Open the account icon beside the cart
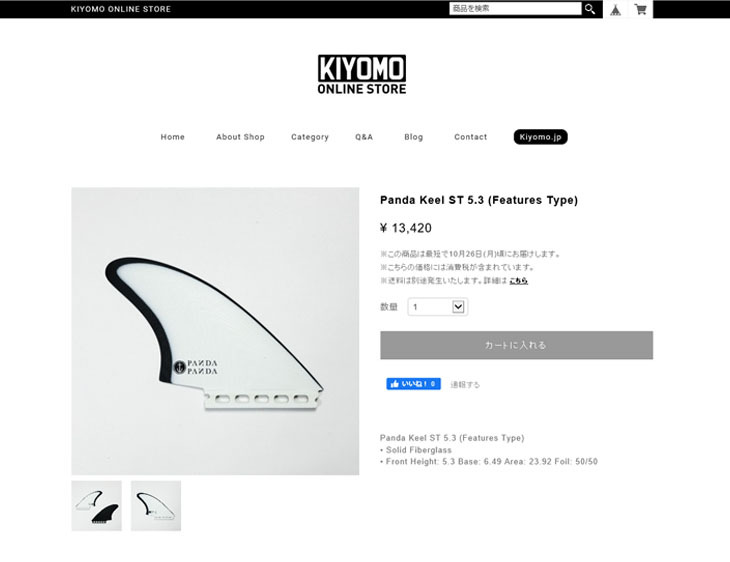The width and height of the screenshot is (730, 562). 615,10
